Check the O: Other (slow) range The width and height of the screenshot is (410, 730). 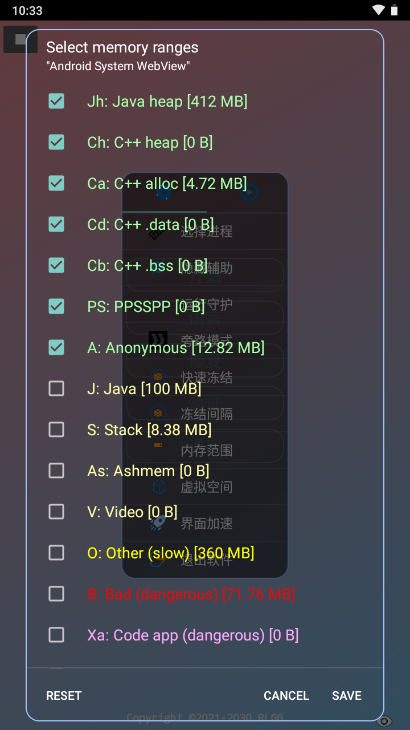56,553
